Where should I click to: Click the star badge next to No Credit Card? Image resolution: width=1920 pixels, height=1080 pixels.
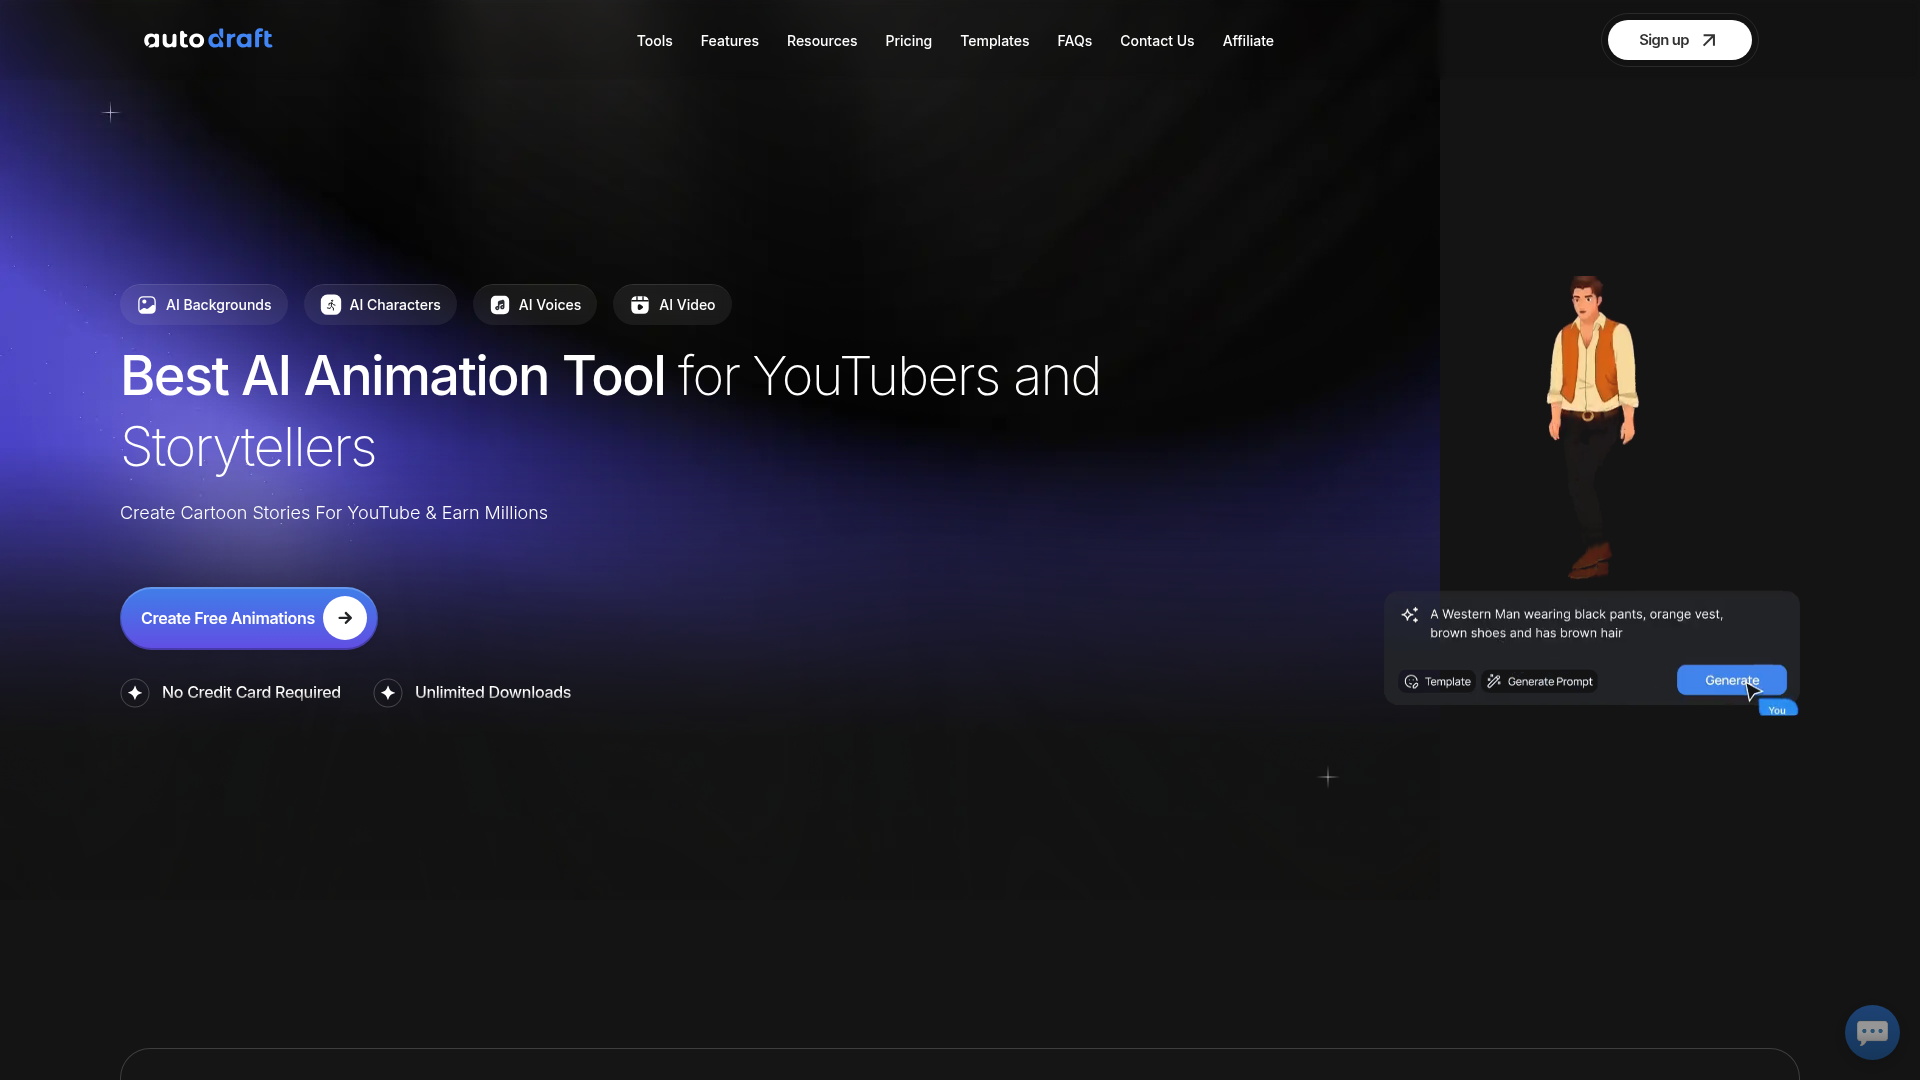coord(135,693)
